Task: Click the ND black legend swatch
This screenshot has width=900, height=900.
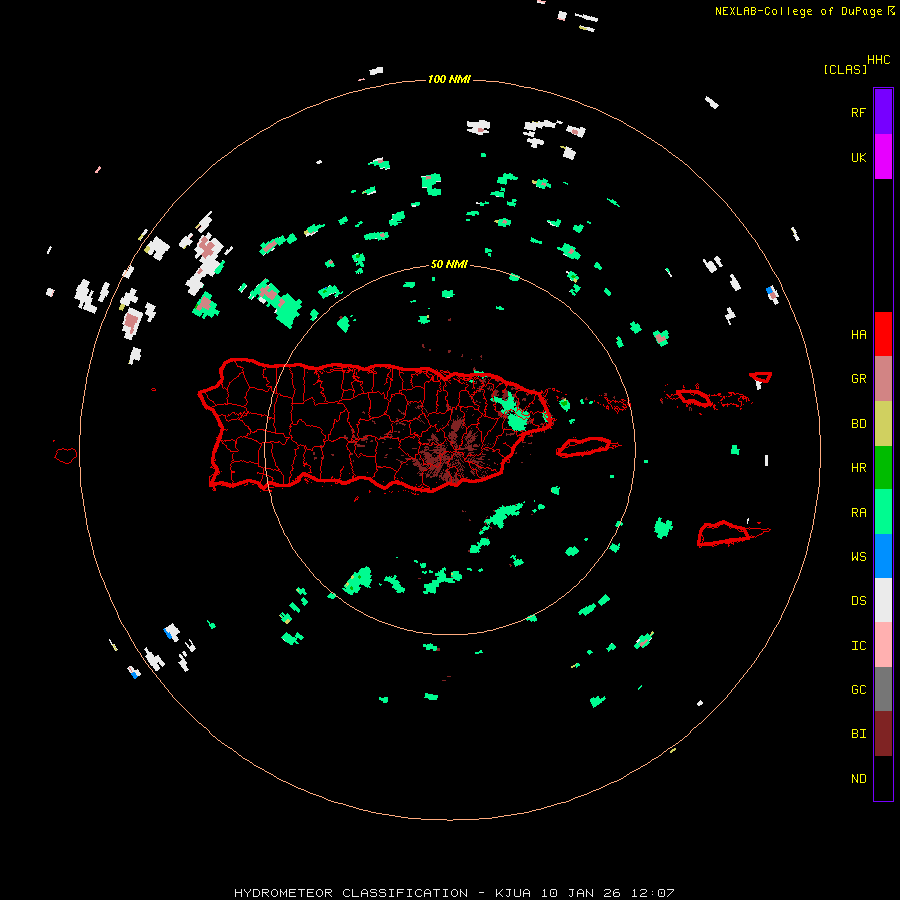Action: (x=883, y=778)
